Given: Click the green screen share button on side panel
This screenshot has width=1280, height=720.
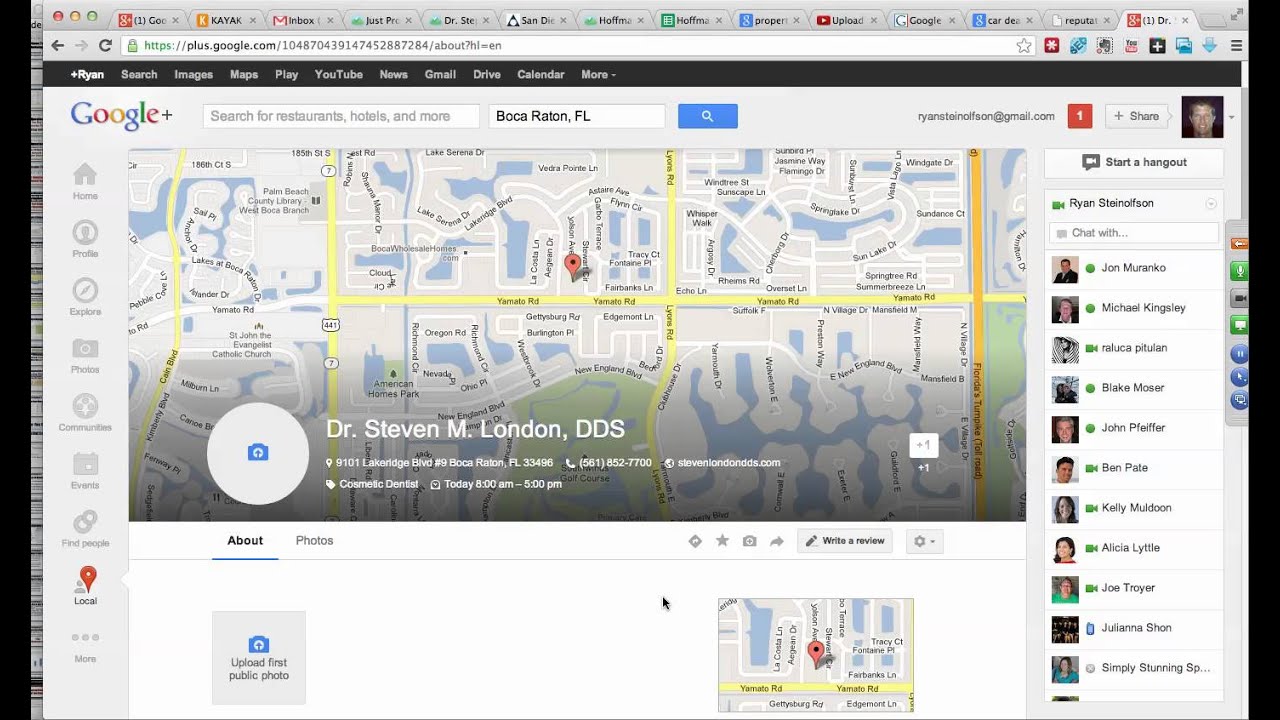Looking at the screenshot, I should (x=1240, y=325).
